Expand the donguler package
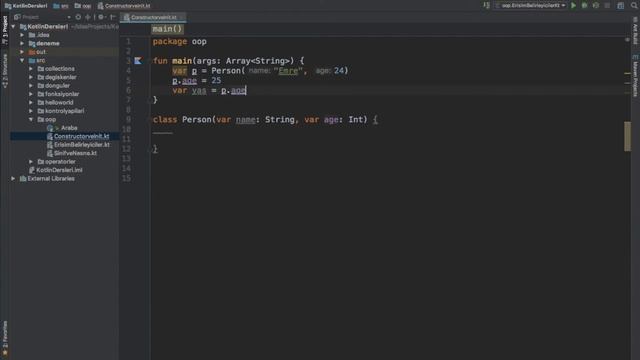The width and height of the screenshot is (640, 360). [31, 86]
